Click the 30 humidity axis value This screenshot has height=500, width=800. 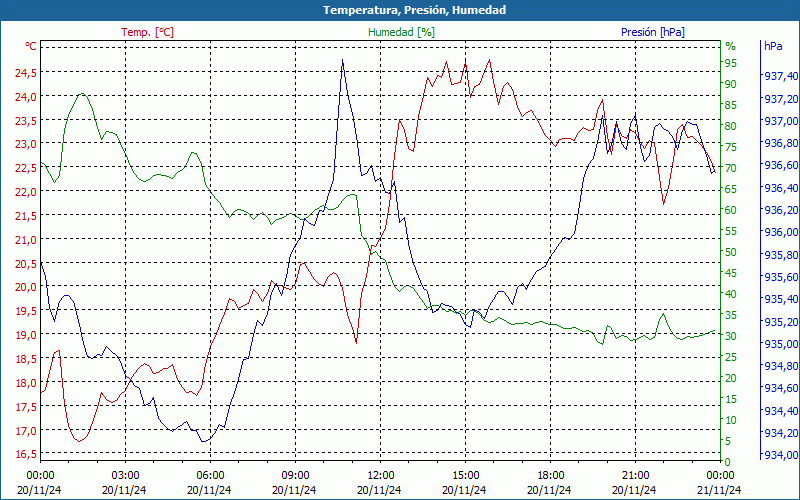pyautogui.click(x=731, y=336)
